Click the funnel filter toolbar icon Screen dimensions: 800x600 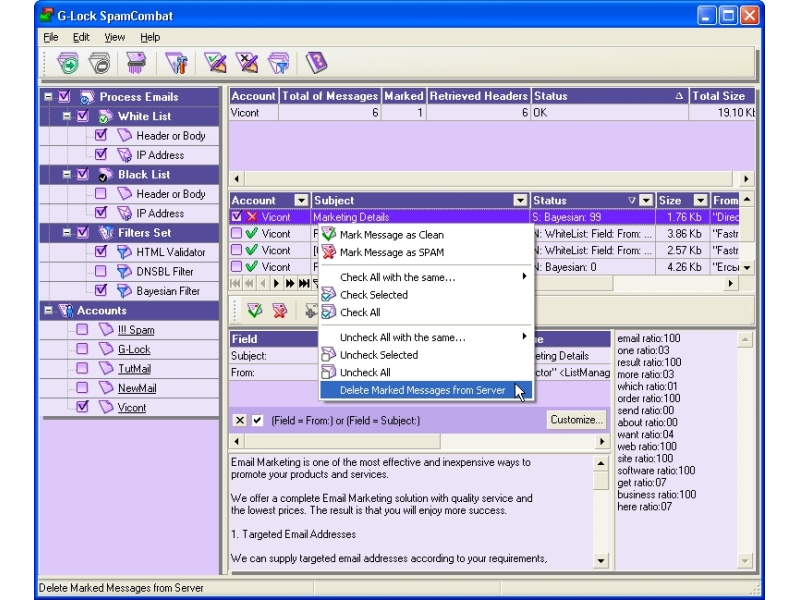(279, 63)
